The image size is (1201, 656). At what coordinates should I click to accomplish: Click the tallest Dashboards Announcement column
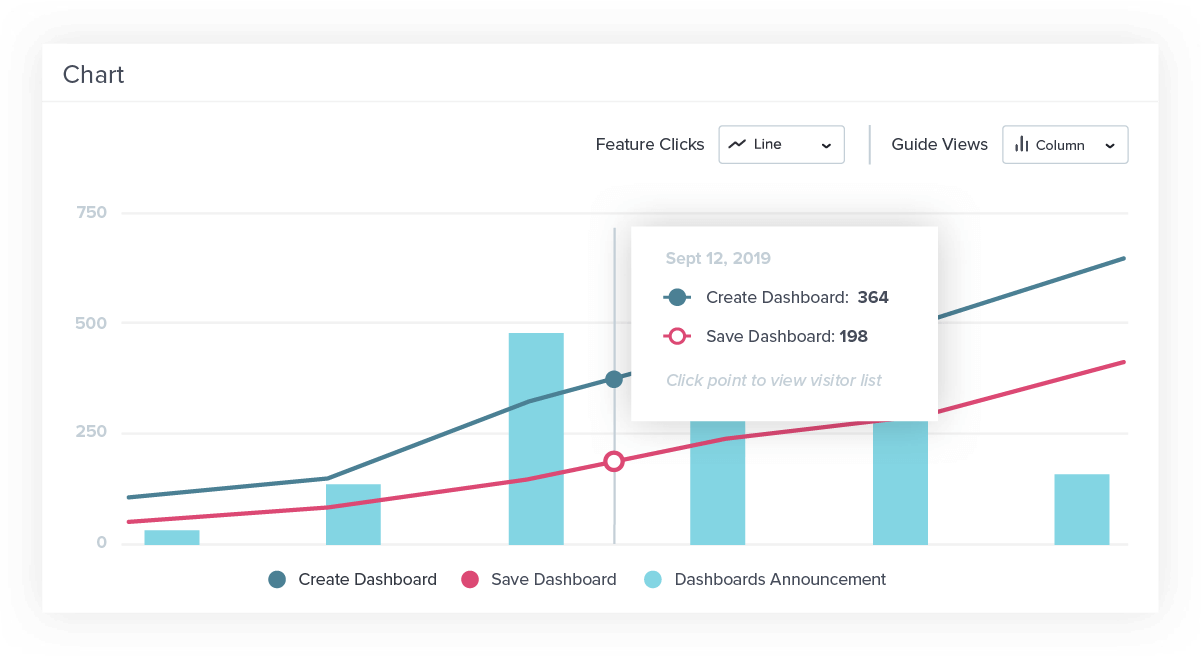536,438
